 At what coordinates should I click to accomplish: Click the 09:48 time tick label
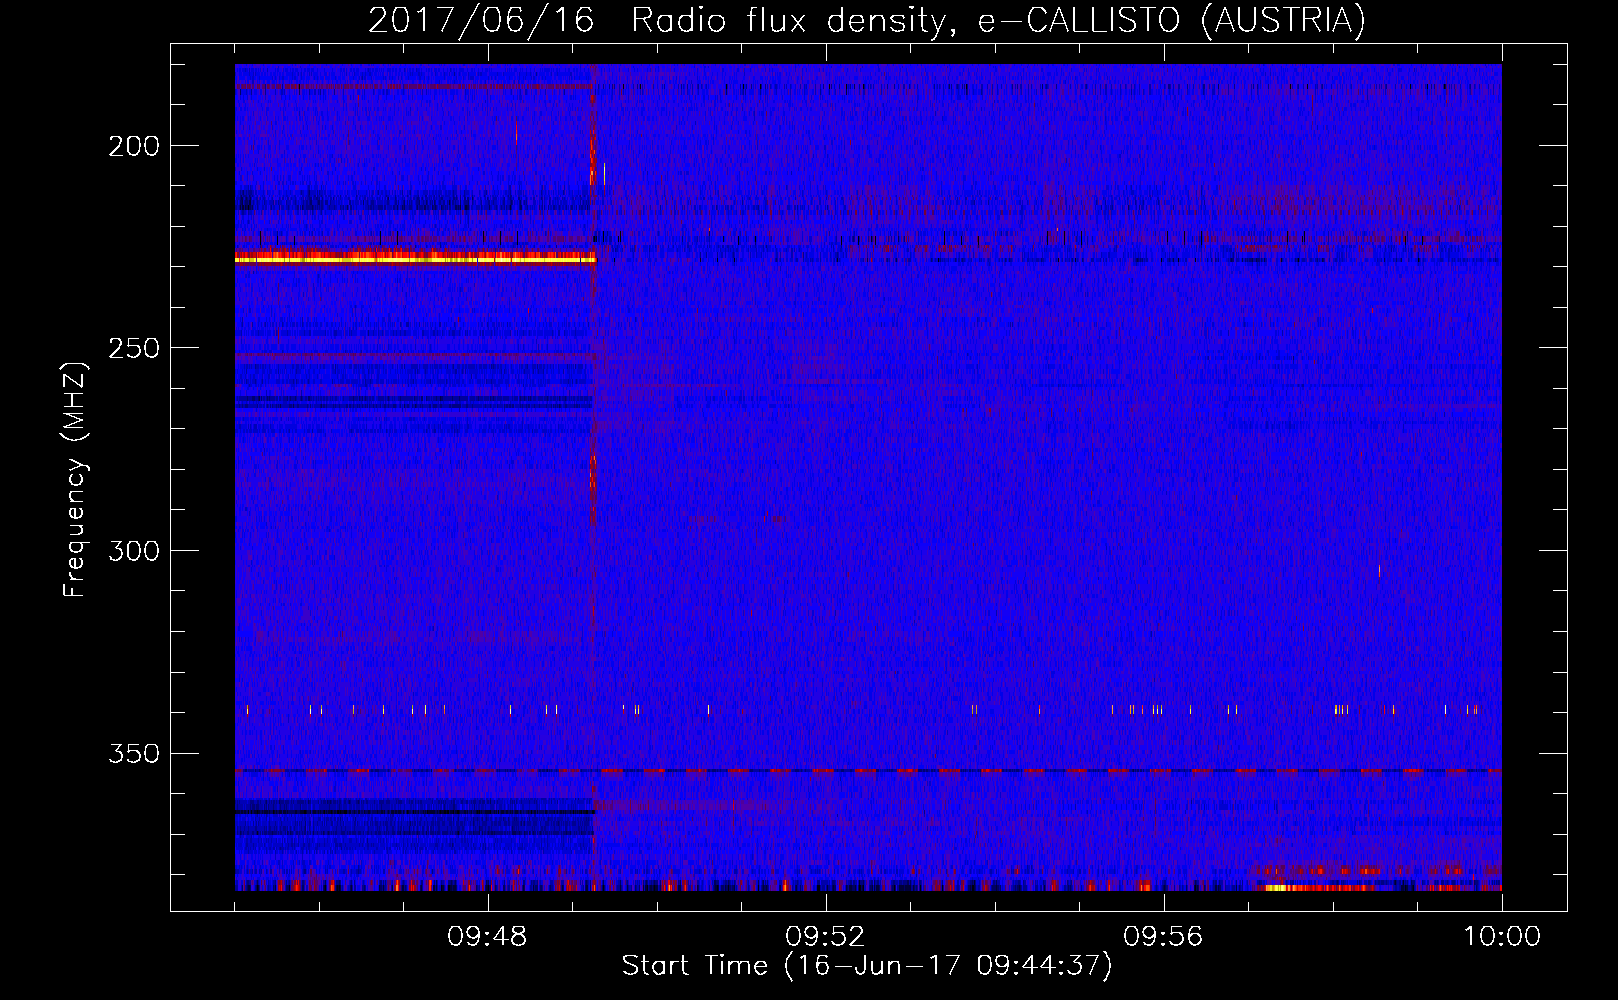click(x=487, y=937)
